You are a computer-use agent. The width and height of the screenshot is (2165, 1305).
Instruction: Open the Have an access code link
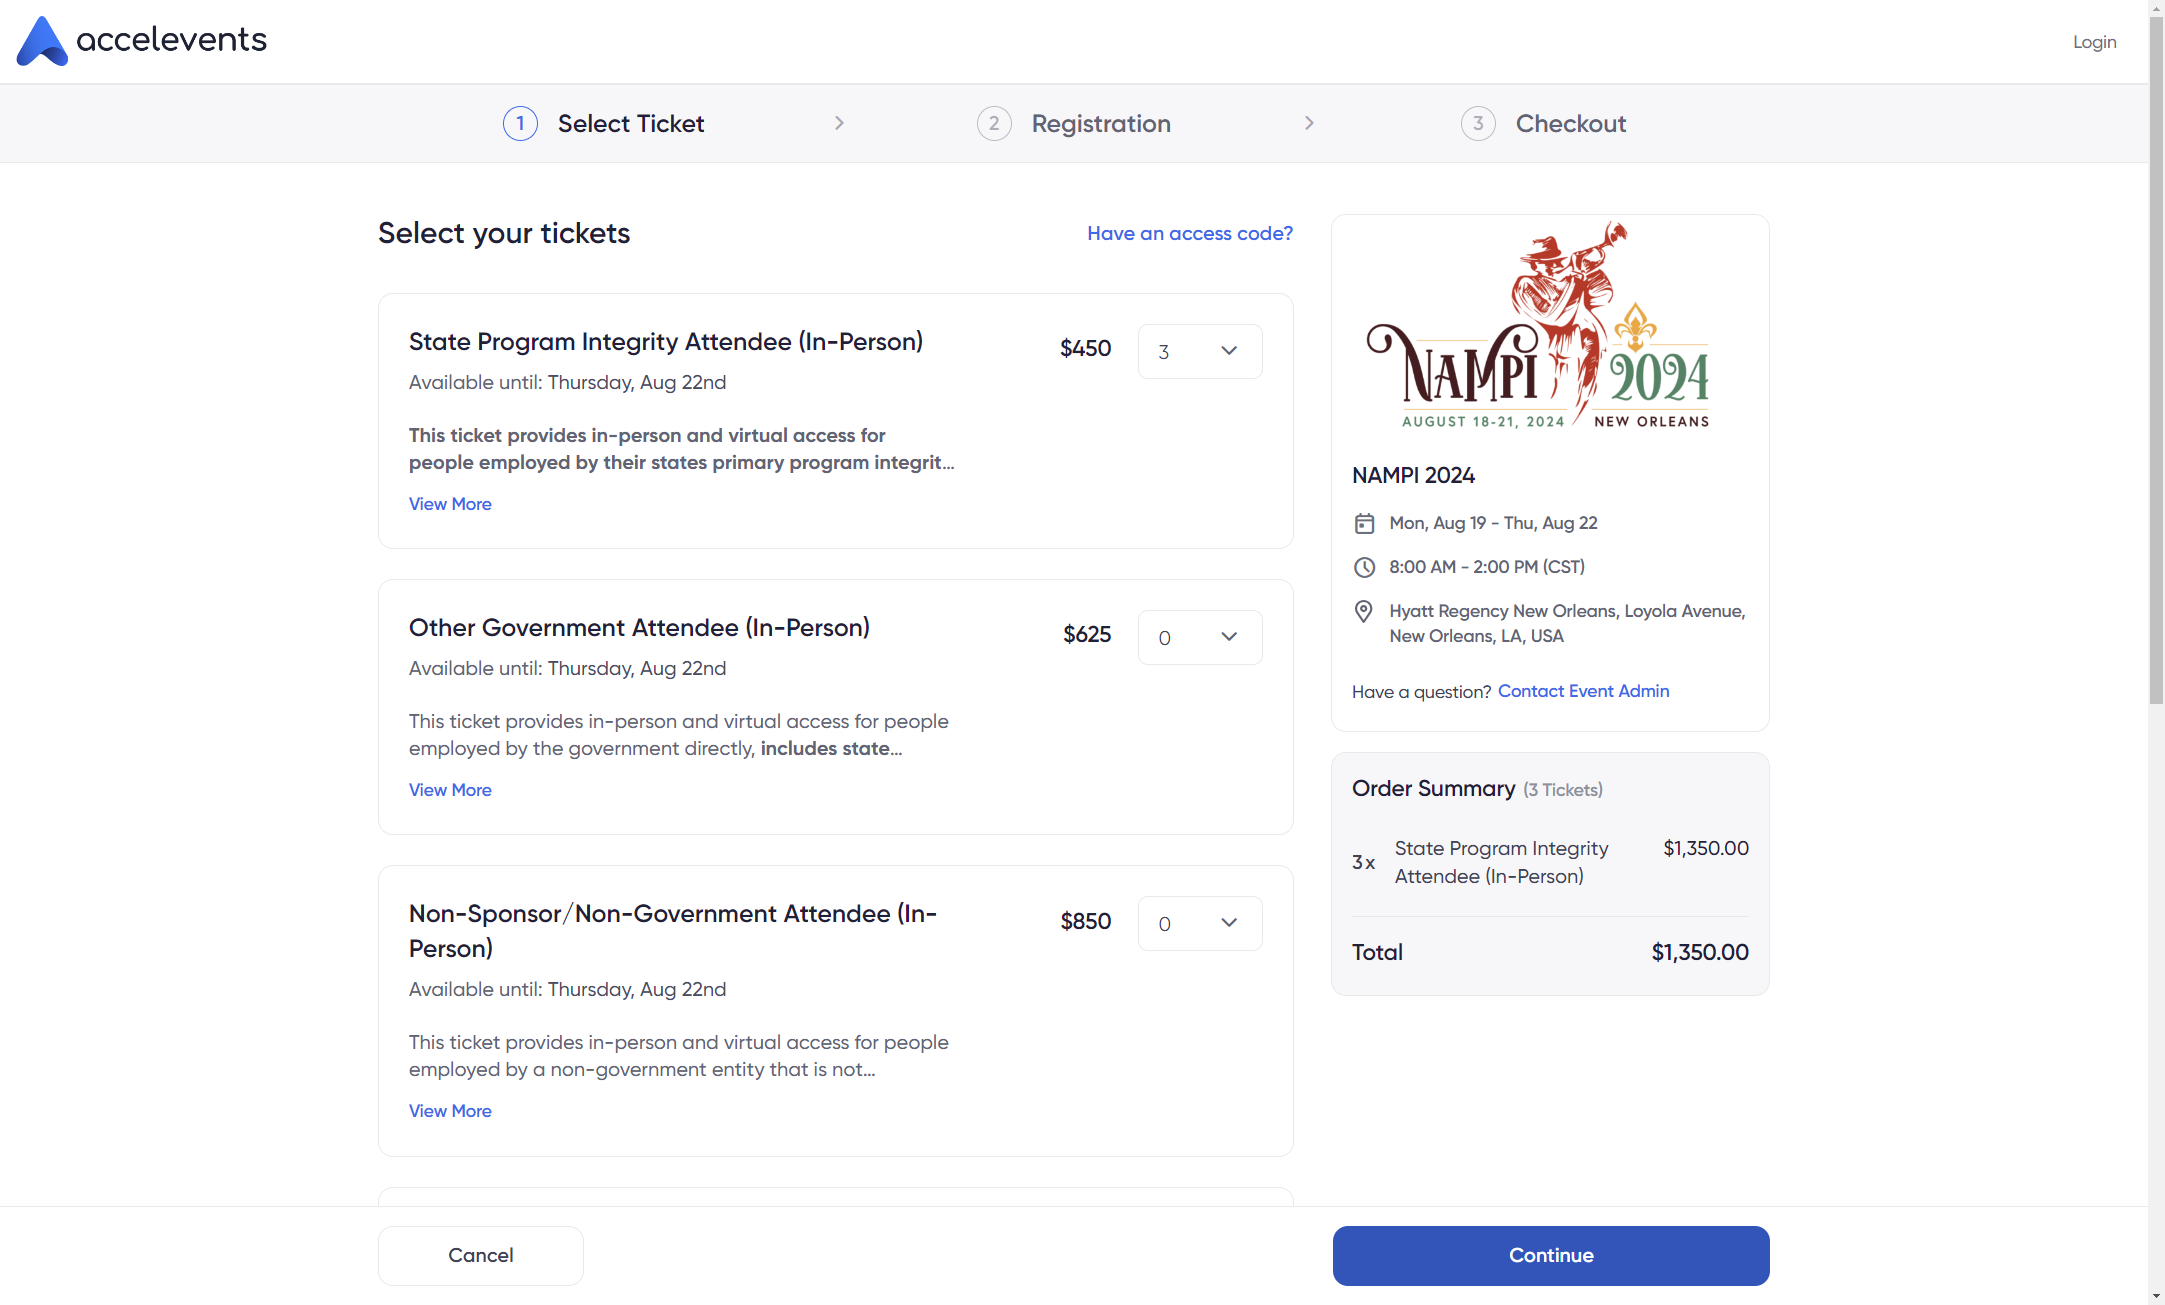[1190, 233]
